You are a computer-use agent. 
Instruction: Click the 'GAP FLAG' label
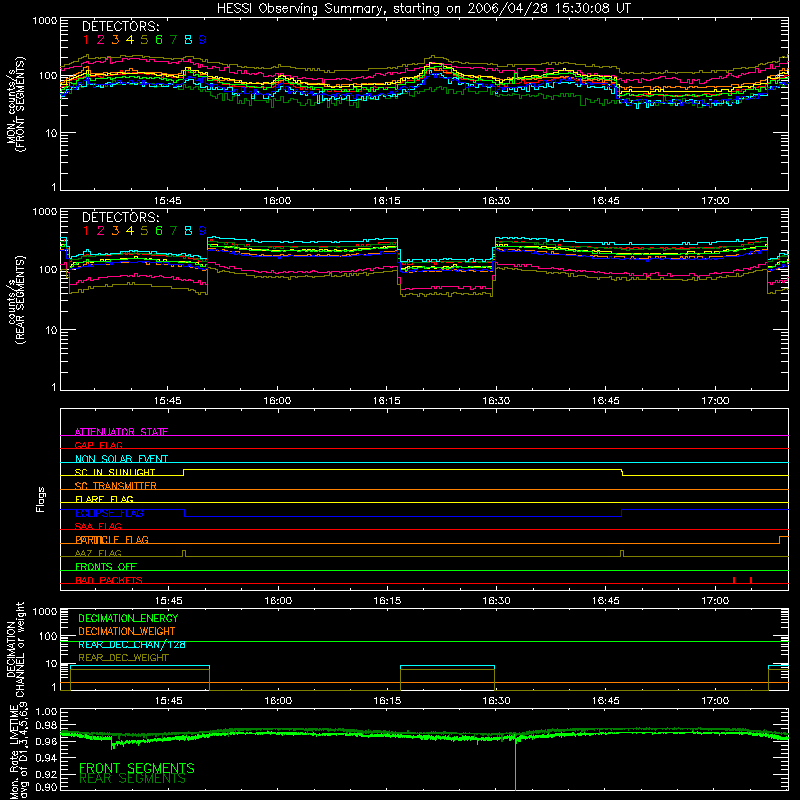click(98, 445)
